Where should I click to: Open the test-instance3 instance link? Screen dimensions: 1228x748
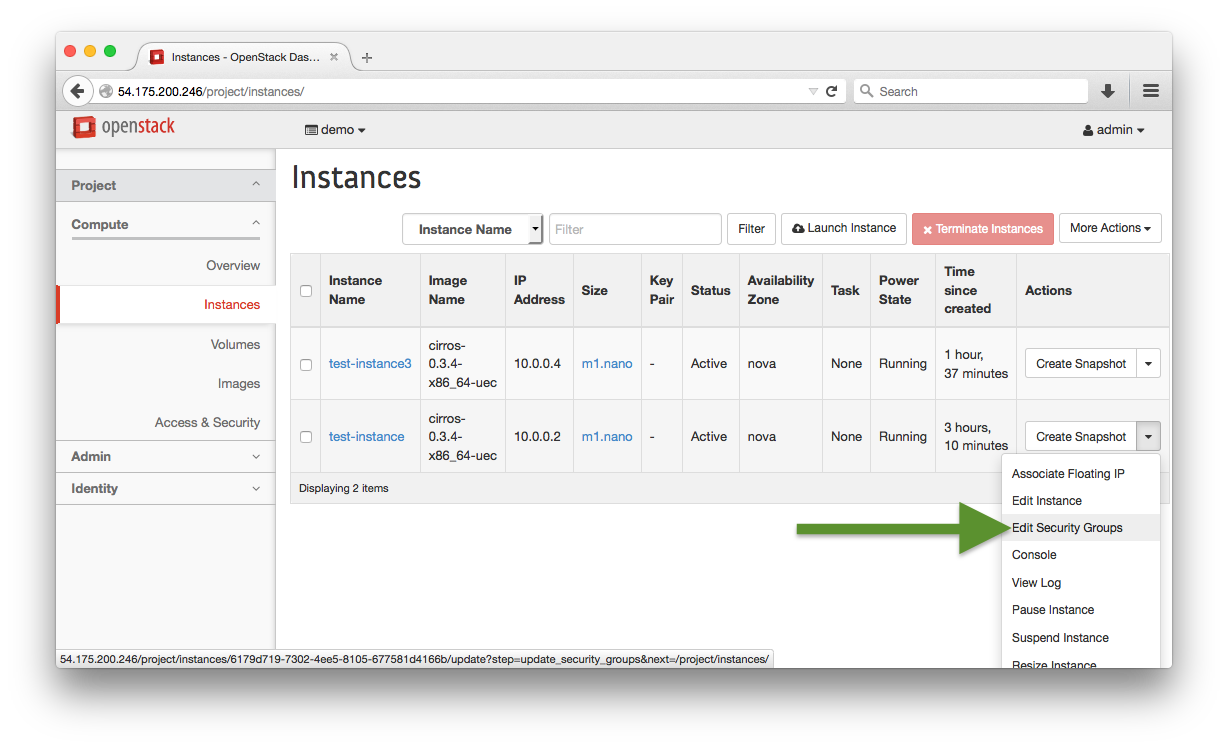tap(370, 364)
